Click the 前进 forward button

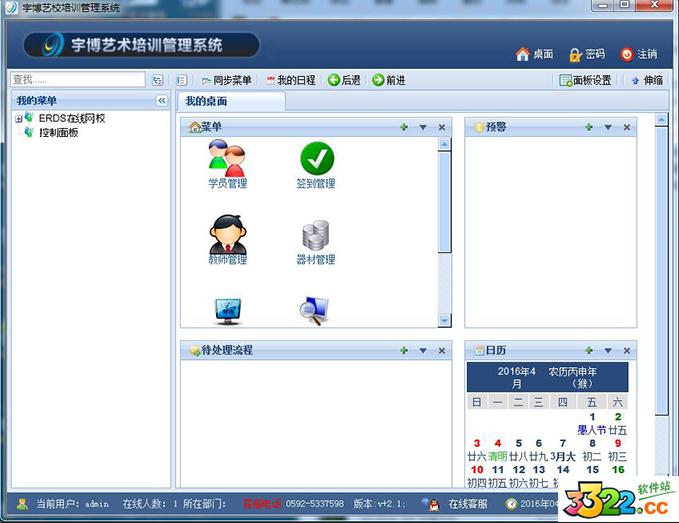(389, 80)
